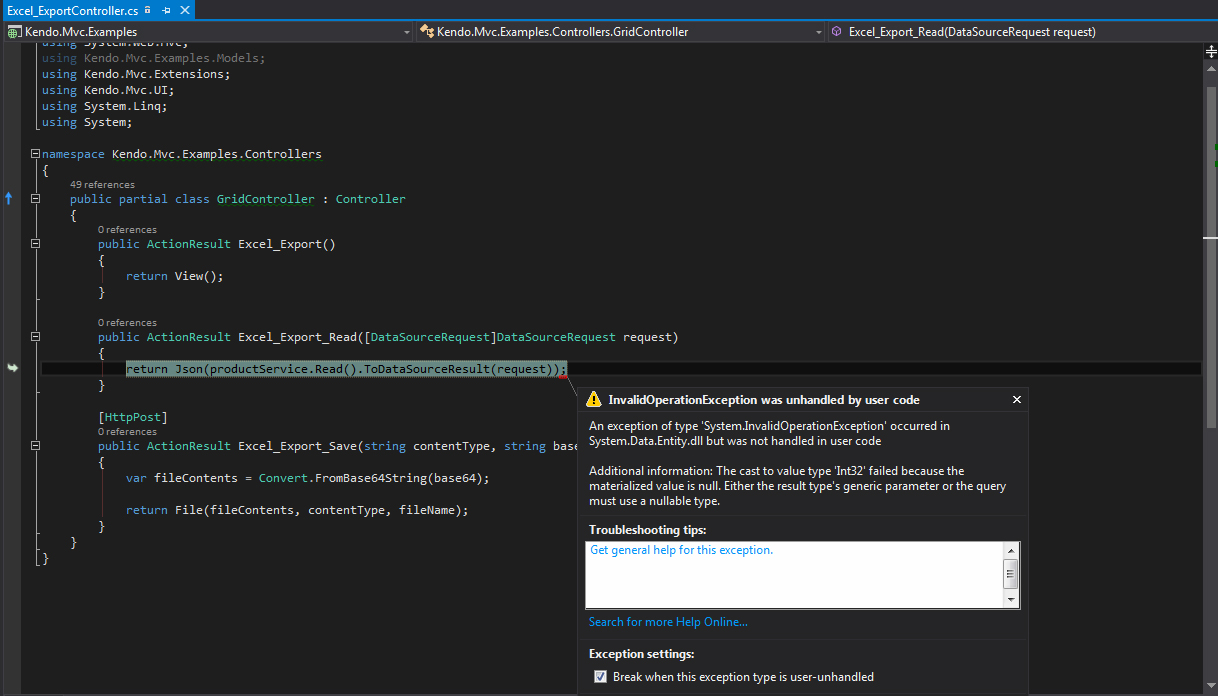Collapse the Excel_Export_Save method outline
Image resolution: width=1218 pixels, height=696 pixels.
pyautogui.click(x=36, y=446)
